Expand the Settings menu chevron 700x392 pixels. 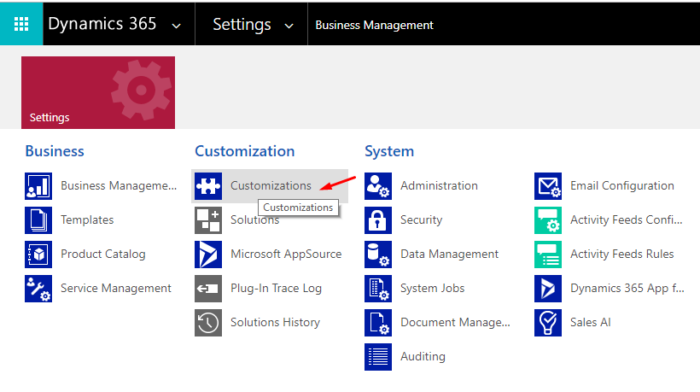point(289,26)
